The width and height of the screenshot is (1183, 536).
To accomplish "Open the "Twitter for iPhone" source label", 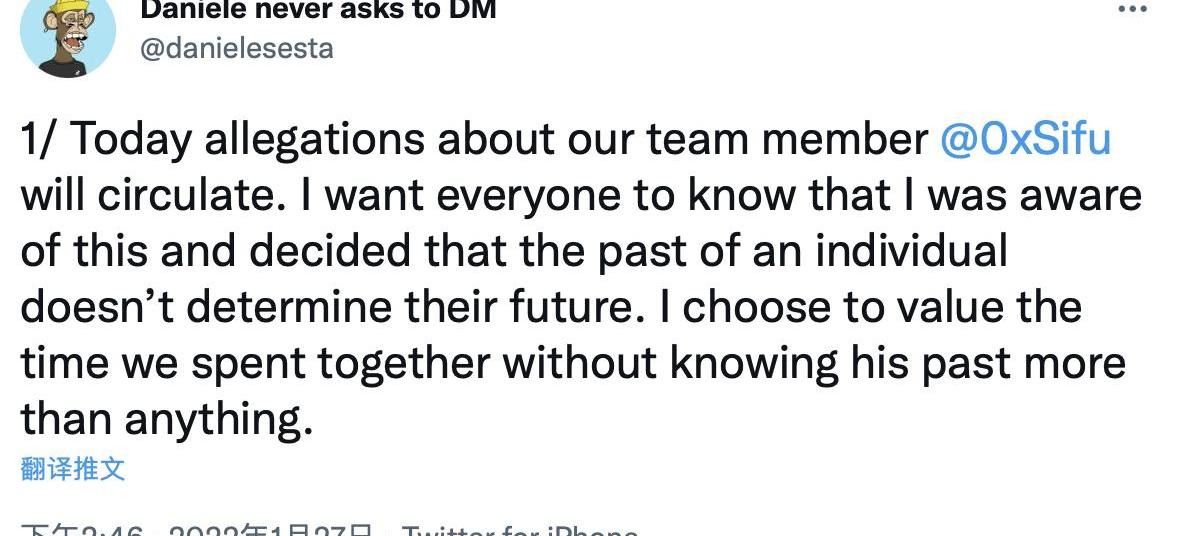I will 519,529.
